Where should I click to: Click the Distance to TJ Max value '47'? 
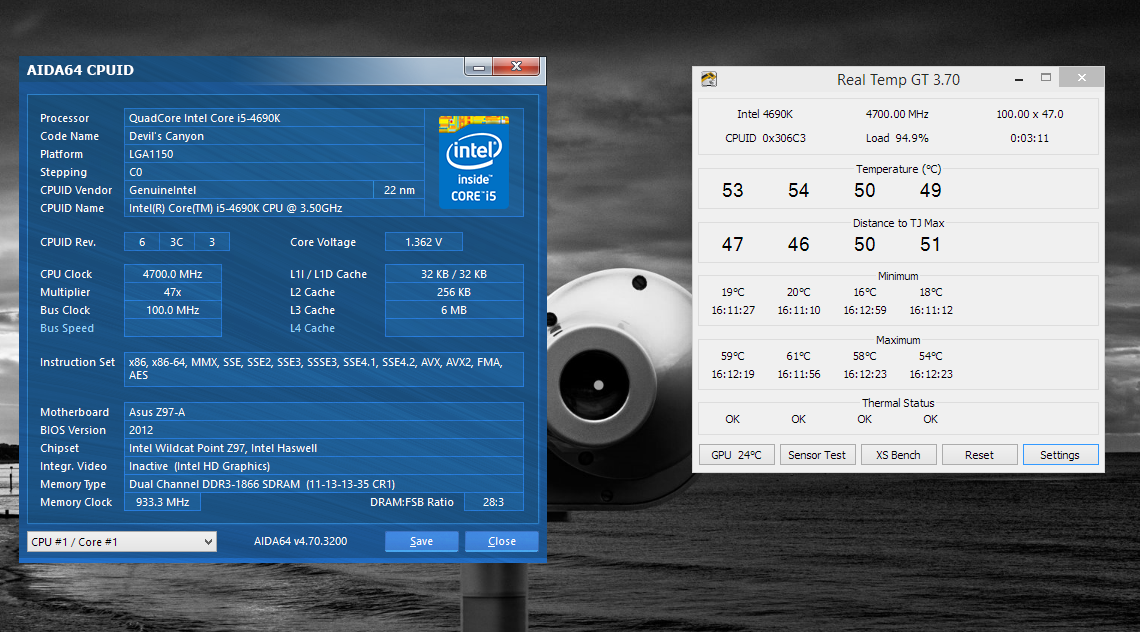pos(732,244)
